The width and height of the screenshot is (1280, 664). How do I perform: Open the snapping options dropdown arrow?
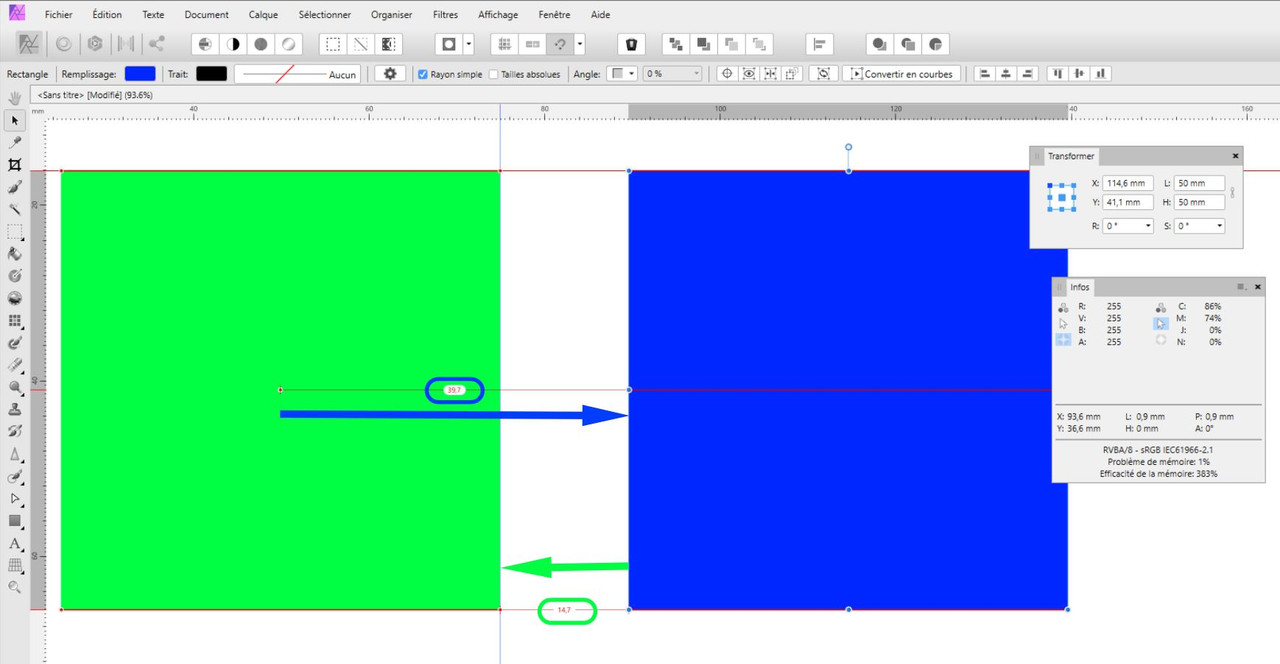click(x=579, y=44)
